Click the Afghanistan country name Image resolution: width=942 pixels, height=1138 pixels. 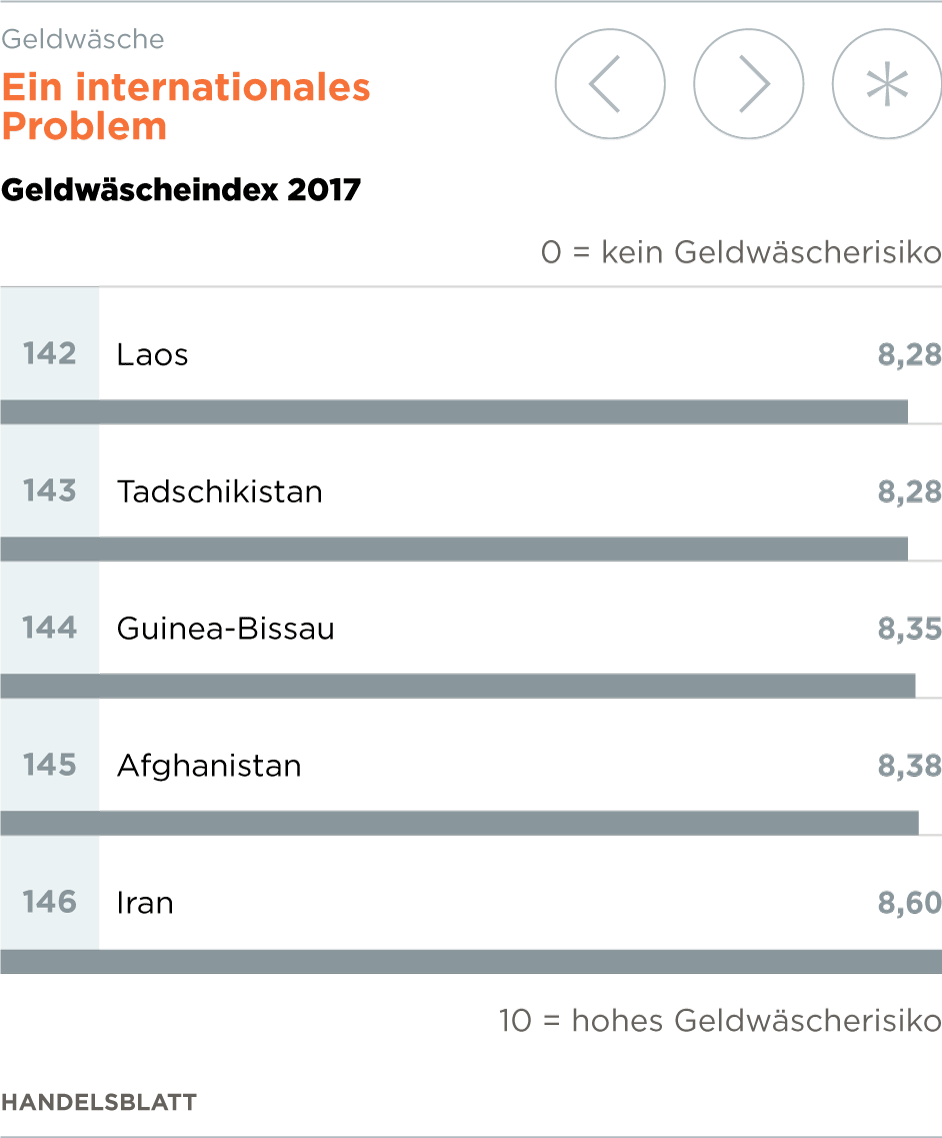[209, 766]
